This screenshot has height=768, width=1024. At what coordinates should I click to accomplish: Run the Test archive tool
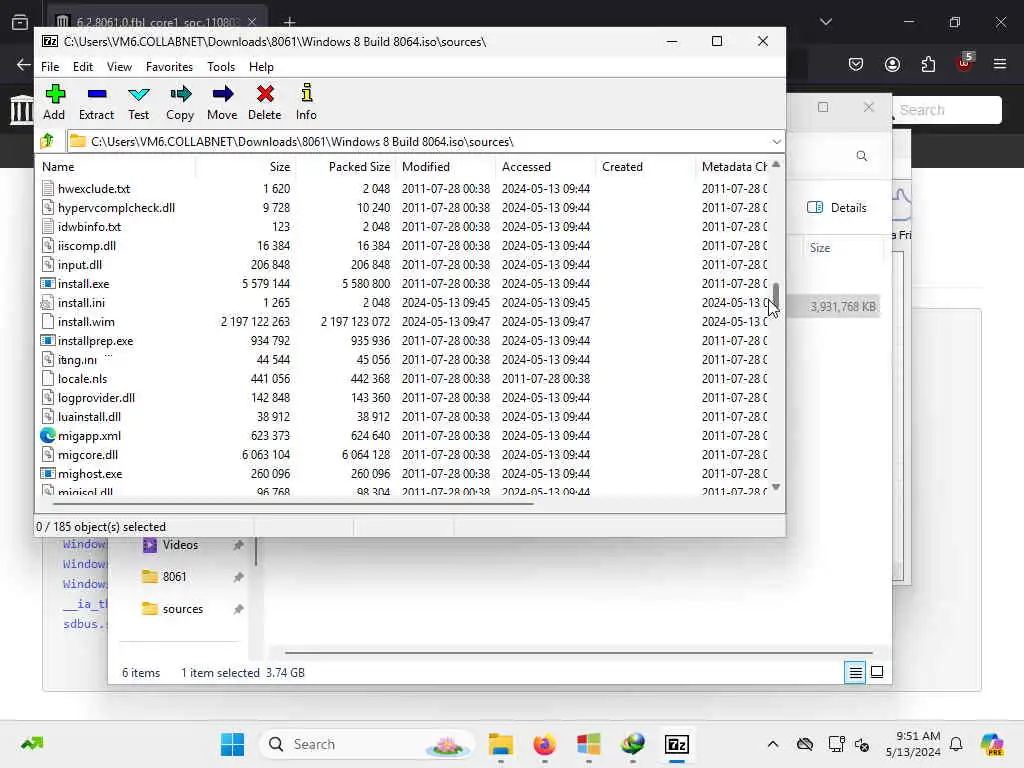click(x=138, y=94)
